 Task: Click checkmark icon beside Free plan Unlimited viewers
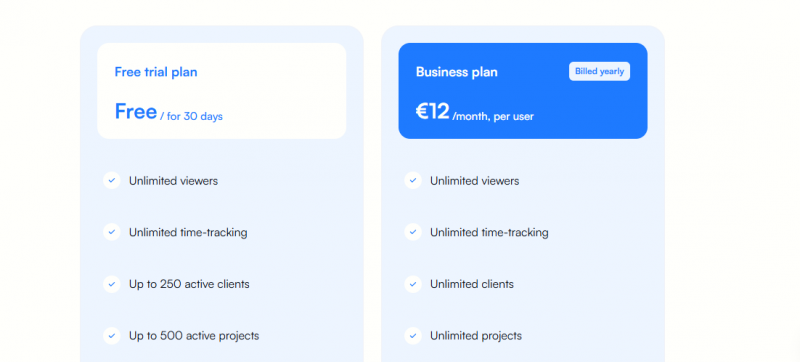(112, 180)
